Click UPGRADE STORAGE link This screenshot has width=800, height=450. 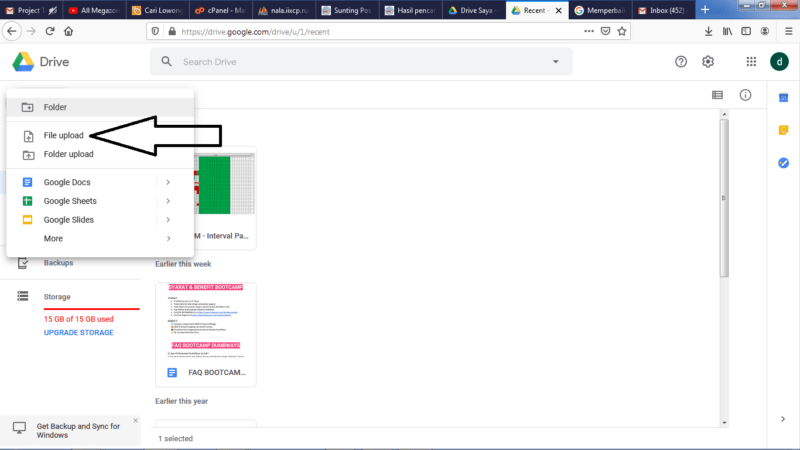79,333
